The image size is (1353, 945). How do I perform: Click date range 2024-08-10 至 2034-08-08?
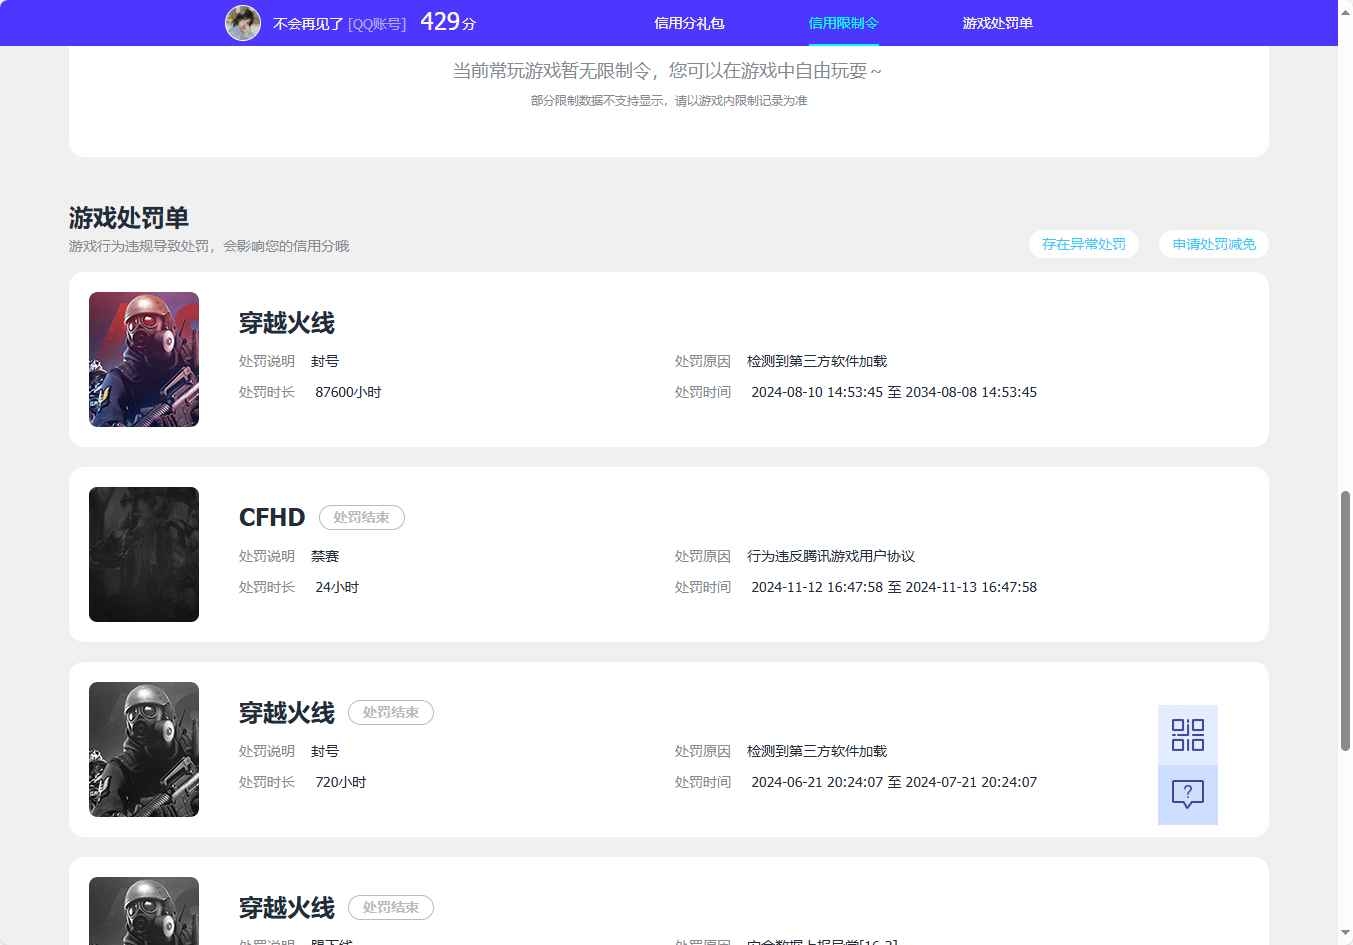tap(894, 392)
